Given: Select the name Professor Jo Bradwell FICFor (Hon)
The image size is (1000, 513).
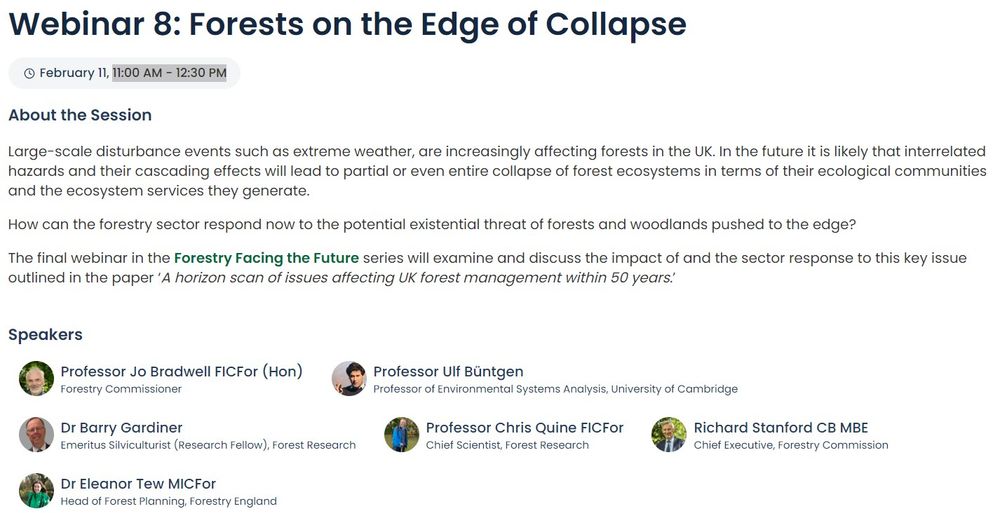Looking at the screenshot, I should tap(182, 371).
